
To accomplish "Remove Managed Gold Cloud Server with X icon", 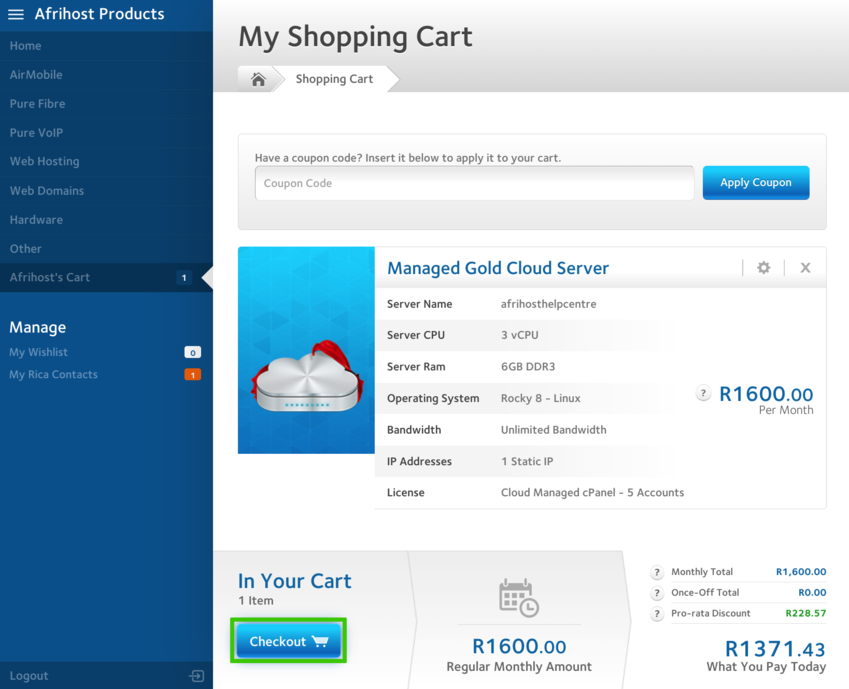I will pyautogui.click(x=805, y=268).
